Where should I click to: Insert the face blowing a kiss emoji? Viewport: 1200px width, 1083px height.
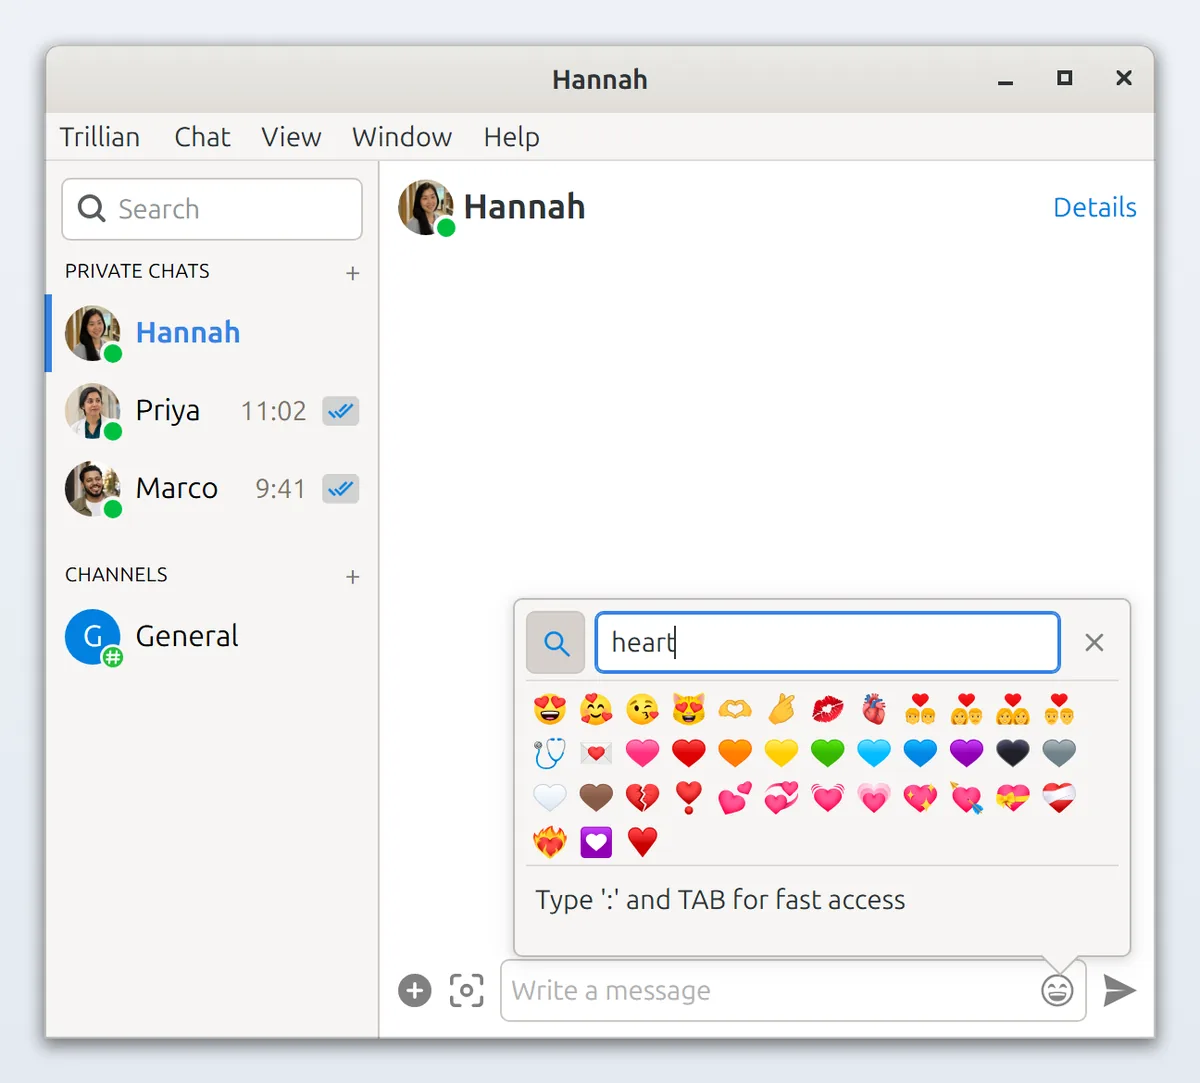click(642, 709)
